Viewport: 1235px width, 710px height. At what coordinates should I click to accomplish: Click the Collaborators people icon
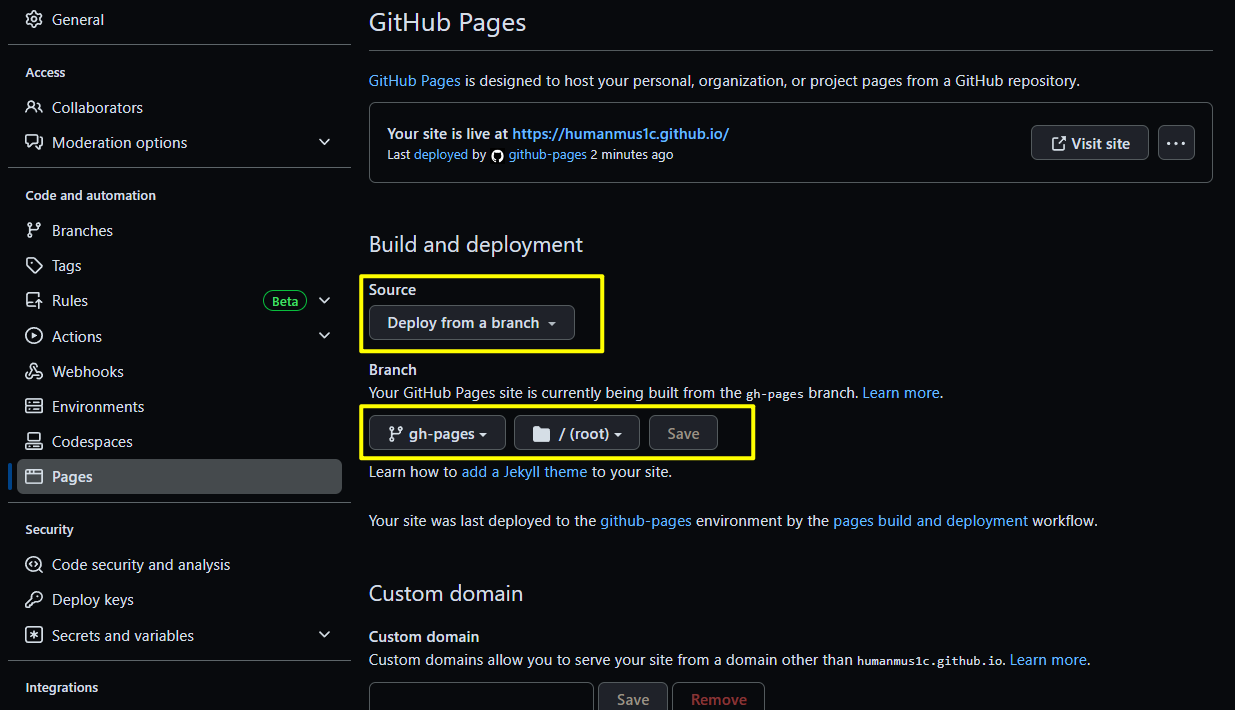[34, 108]
